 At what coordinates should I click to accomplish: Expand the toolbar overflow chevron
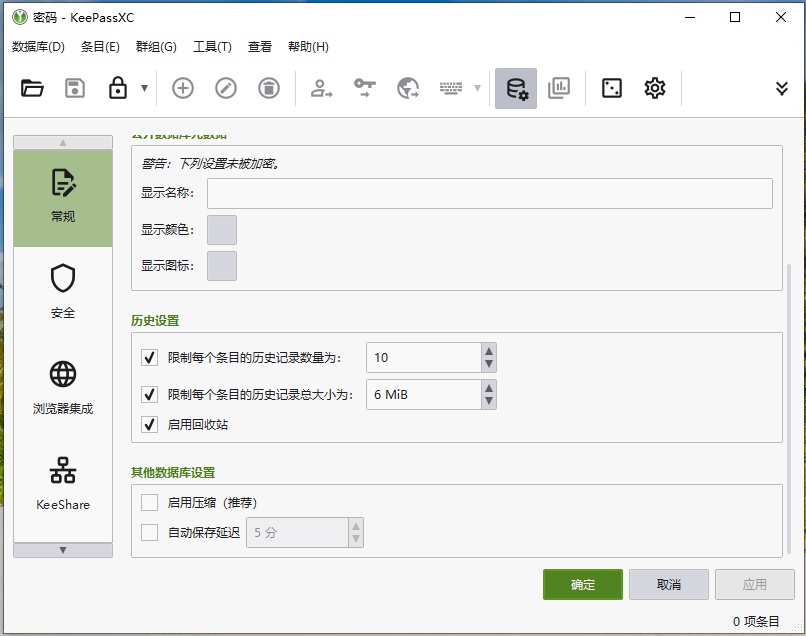point(782,88)
